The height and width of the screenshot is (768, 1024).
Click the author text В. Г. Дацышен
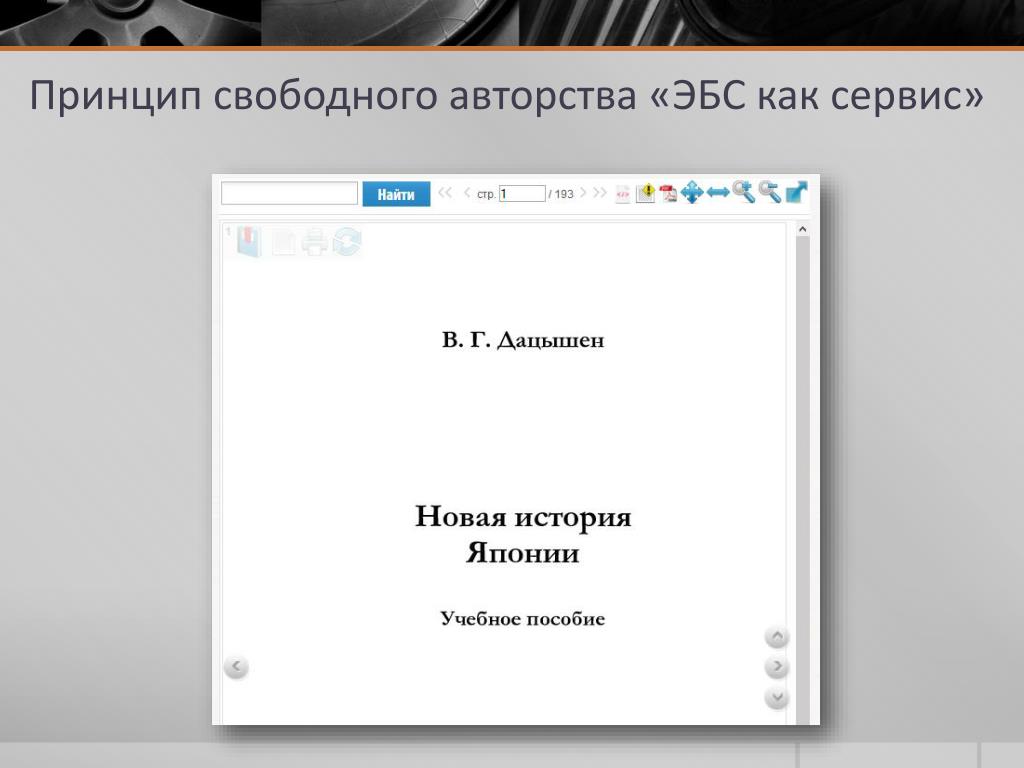tap(523, 340)
